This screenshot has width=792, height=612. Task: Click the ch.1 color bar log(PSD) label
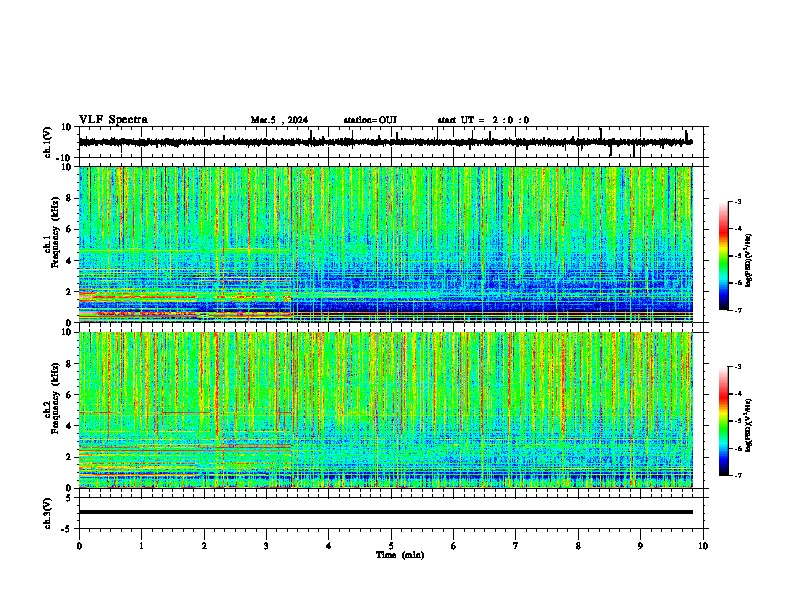(749, 261)
